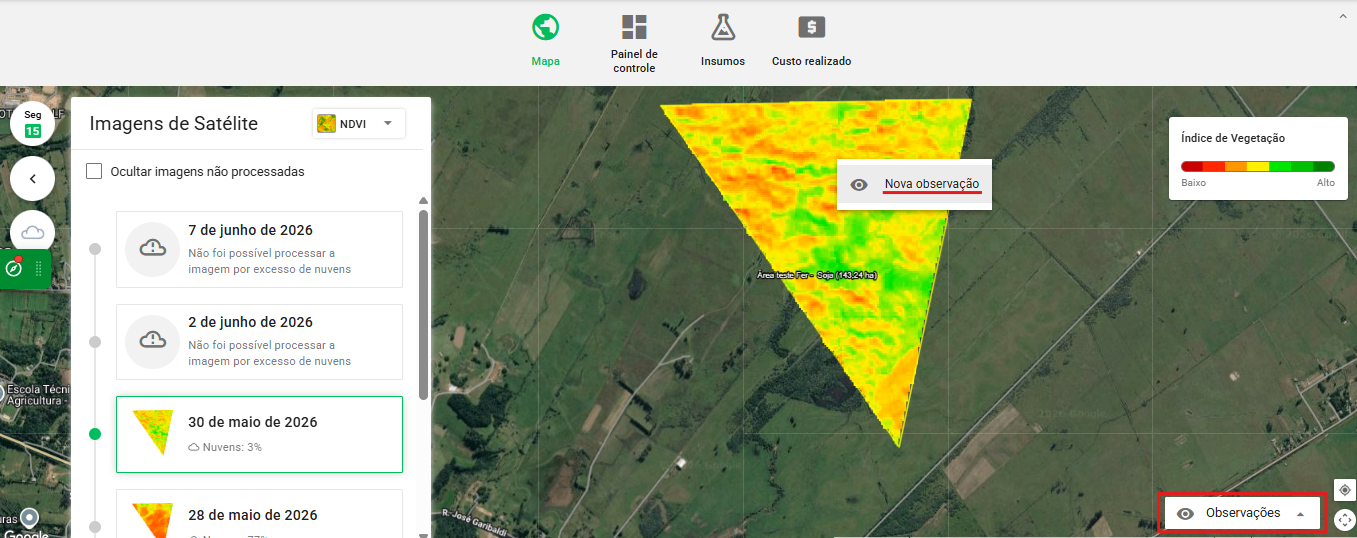Select the 30 de maio de 2026 image

[x=259, y=434]
